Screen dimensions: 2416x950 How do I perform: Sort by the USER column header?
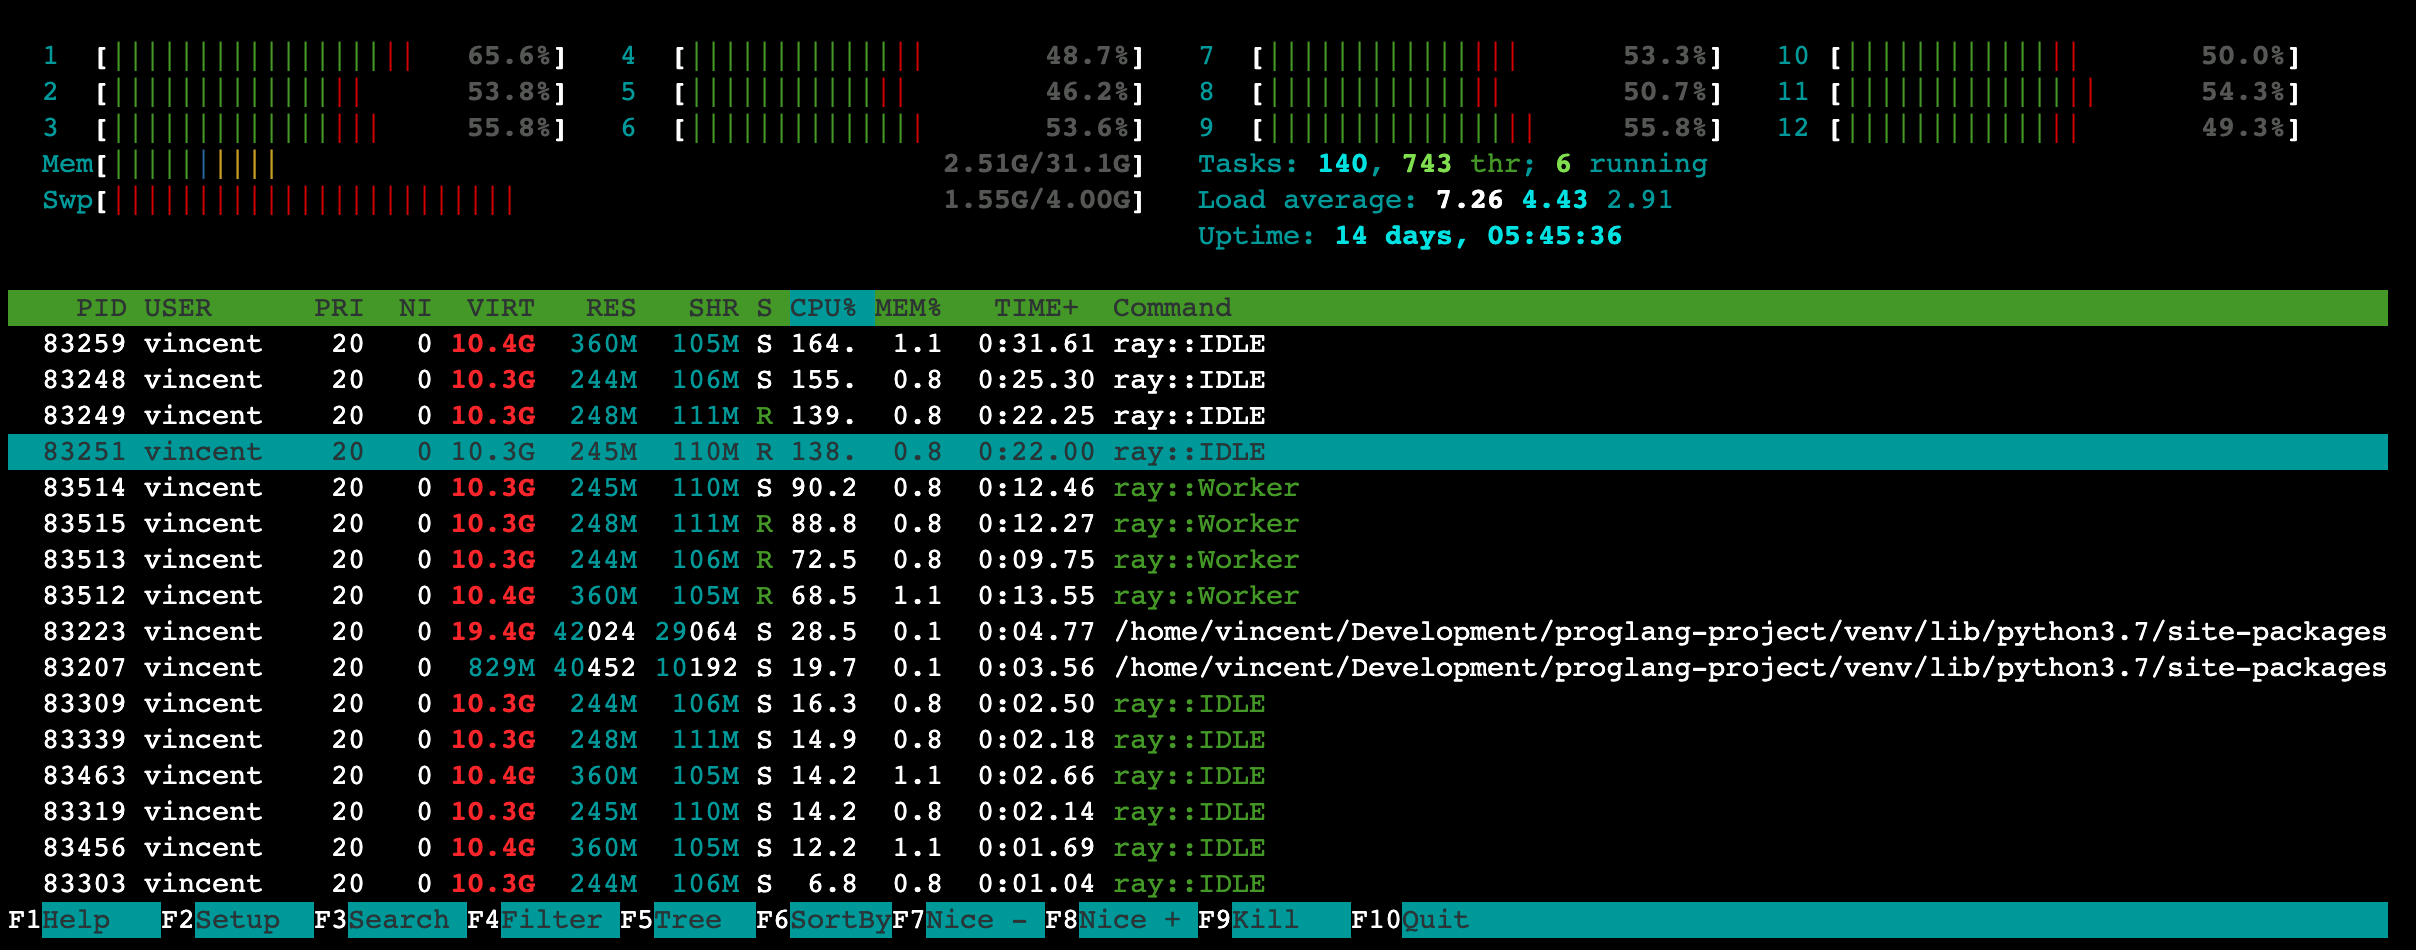(x=178, y=308)
